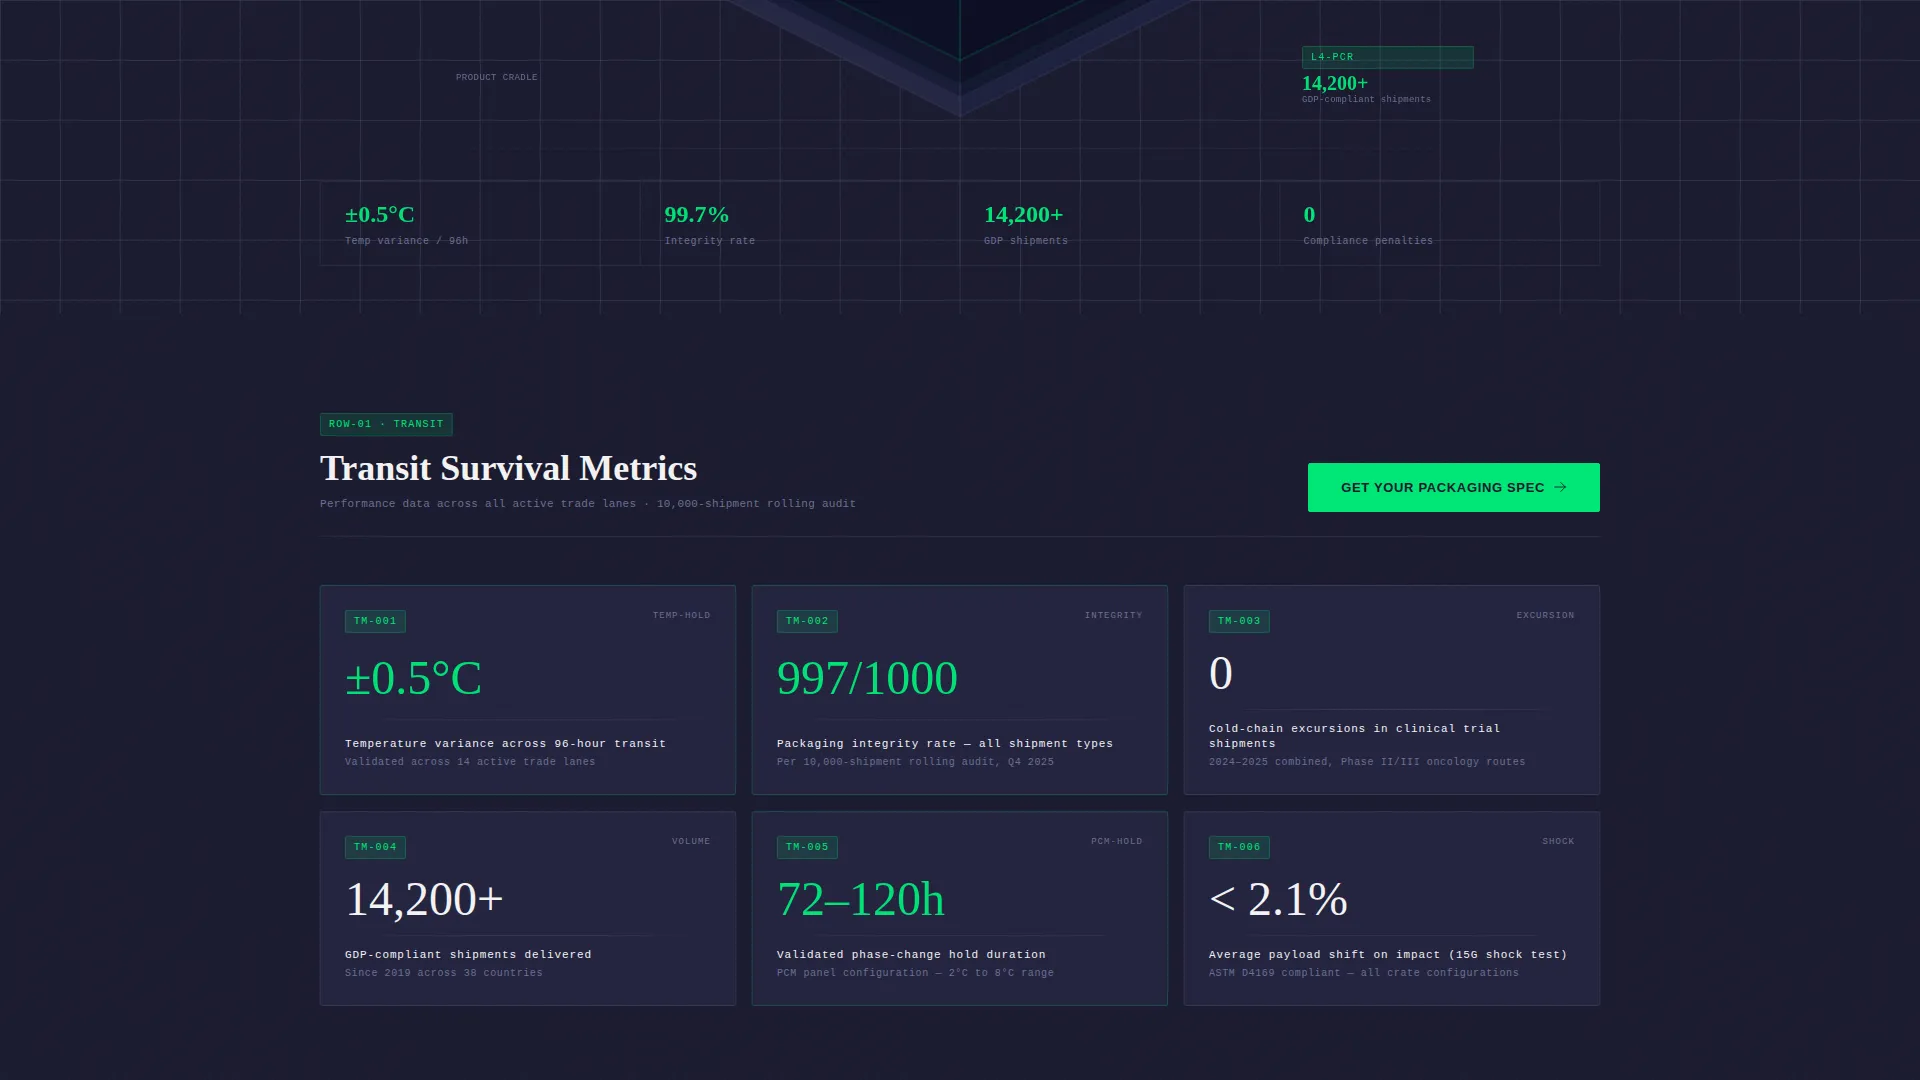Open the TM-003 badge

coord(1239,621)
